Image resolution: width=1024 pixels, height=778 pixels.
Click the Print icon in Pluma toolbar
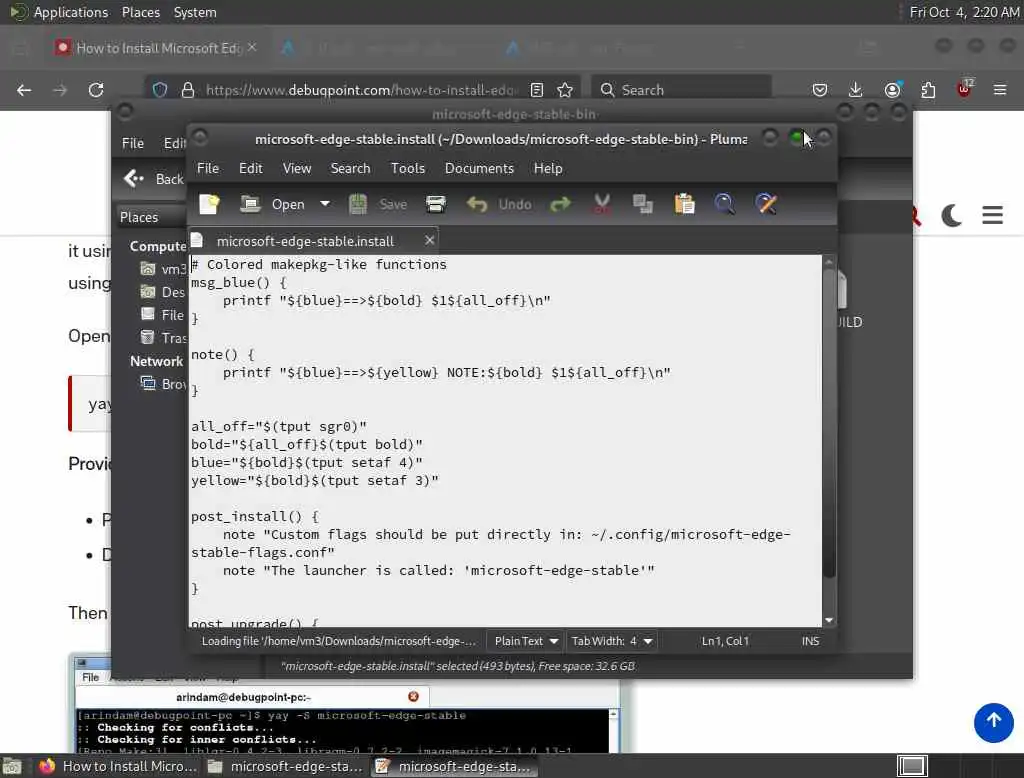436,204
